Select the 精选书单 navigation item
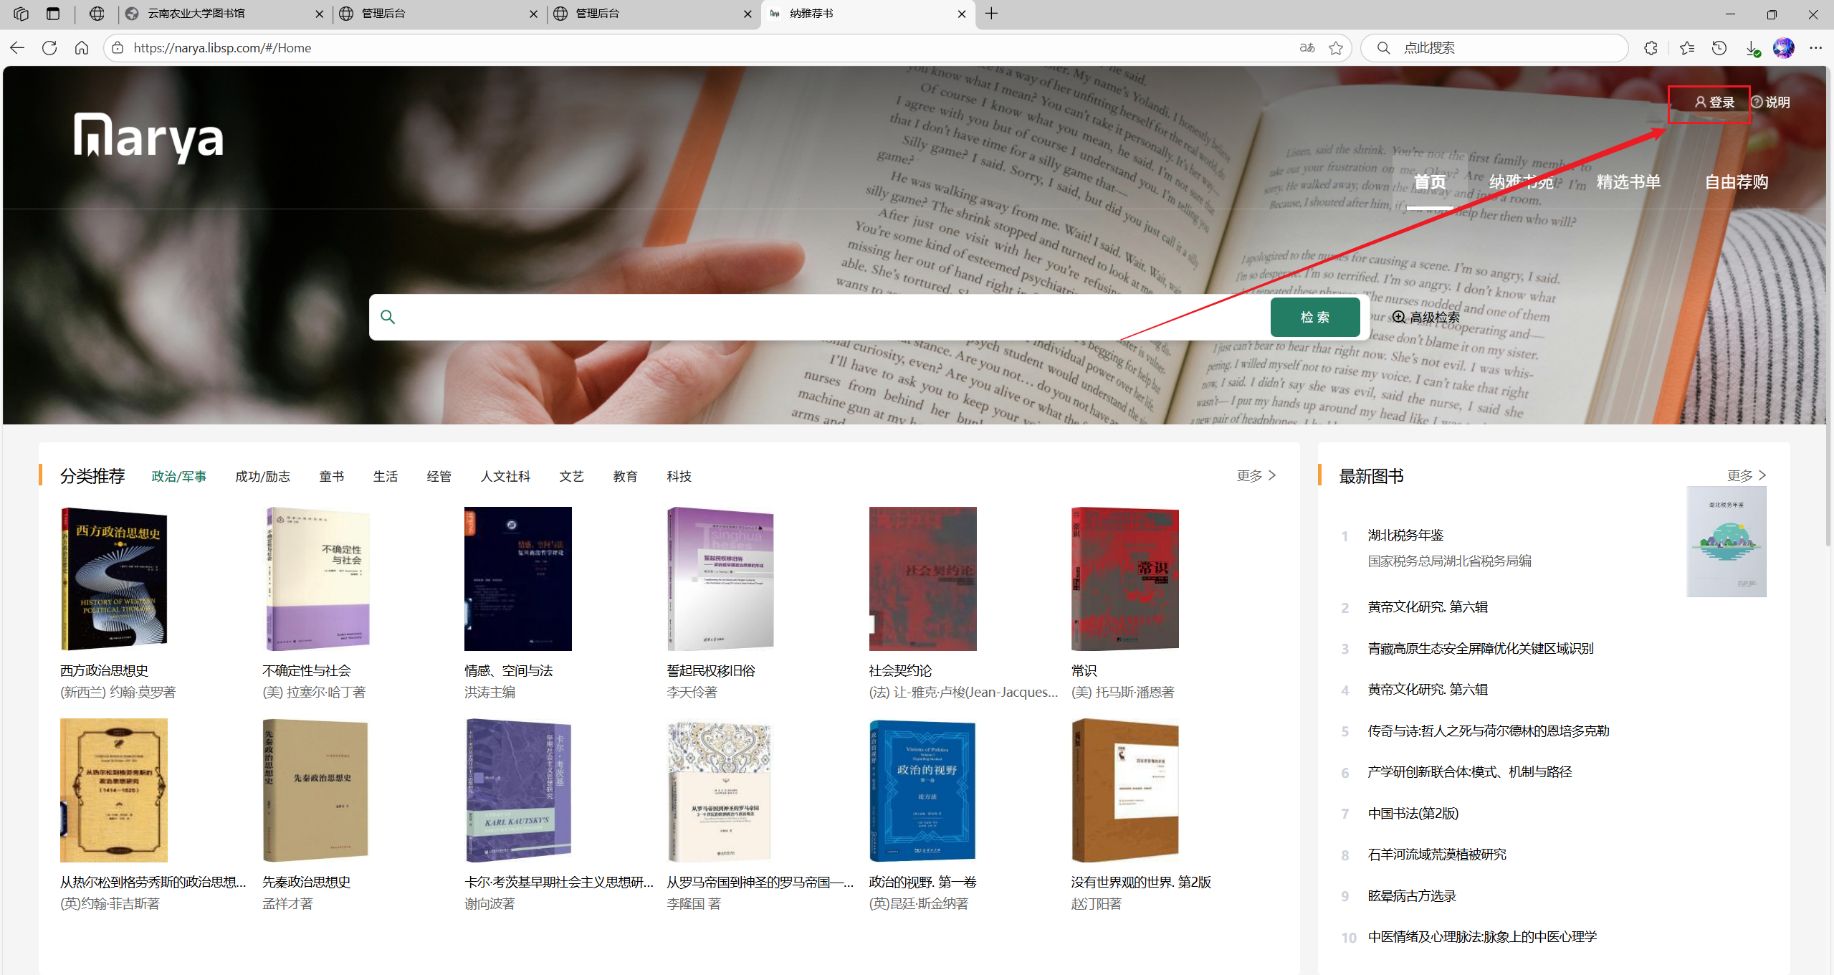 pos(1628,182)
